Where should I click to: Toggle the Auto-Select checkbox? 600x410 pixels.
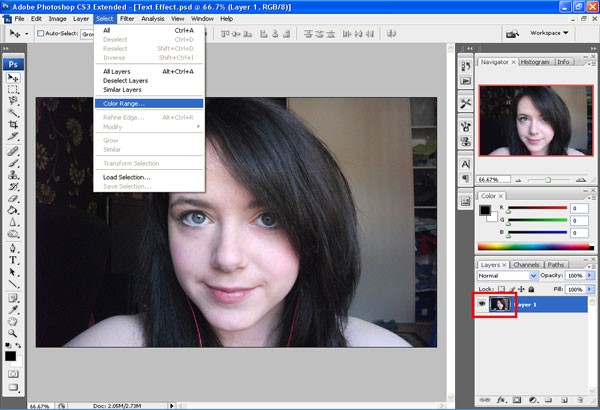click(x=40, y=34)
